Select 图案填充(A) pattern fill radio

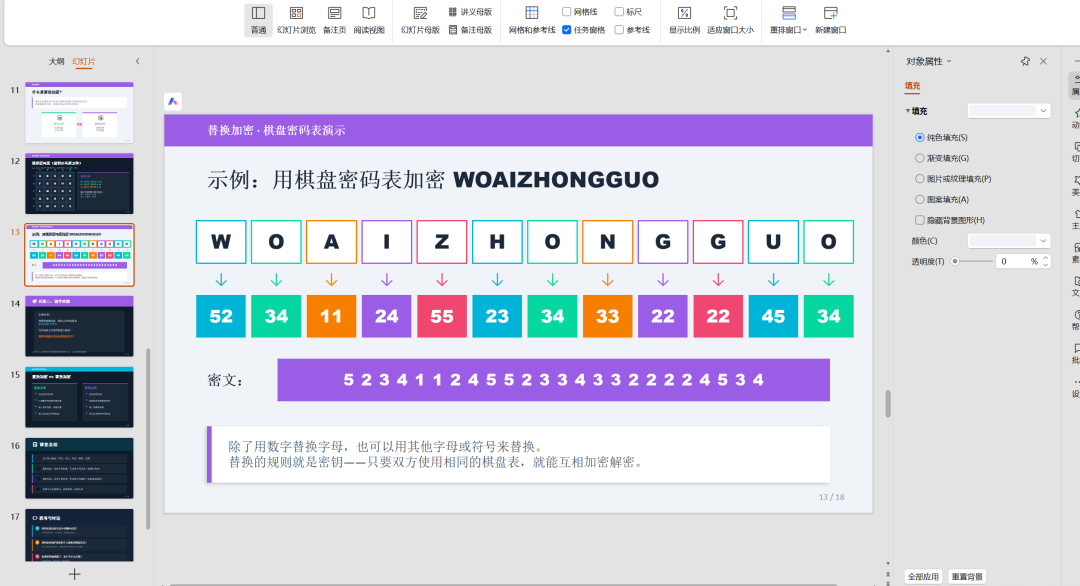920,200
